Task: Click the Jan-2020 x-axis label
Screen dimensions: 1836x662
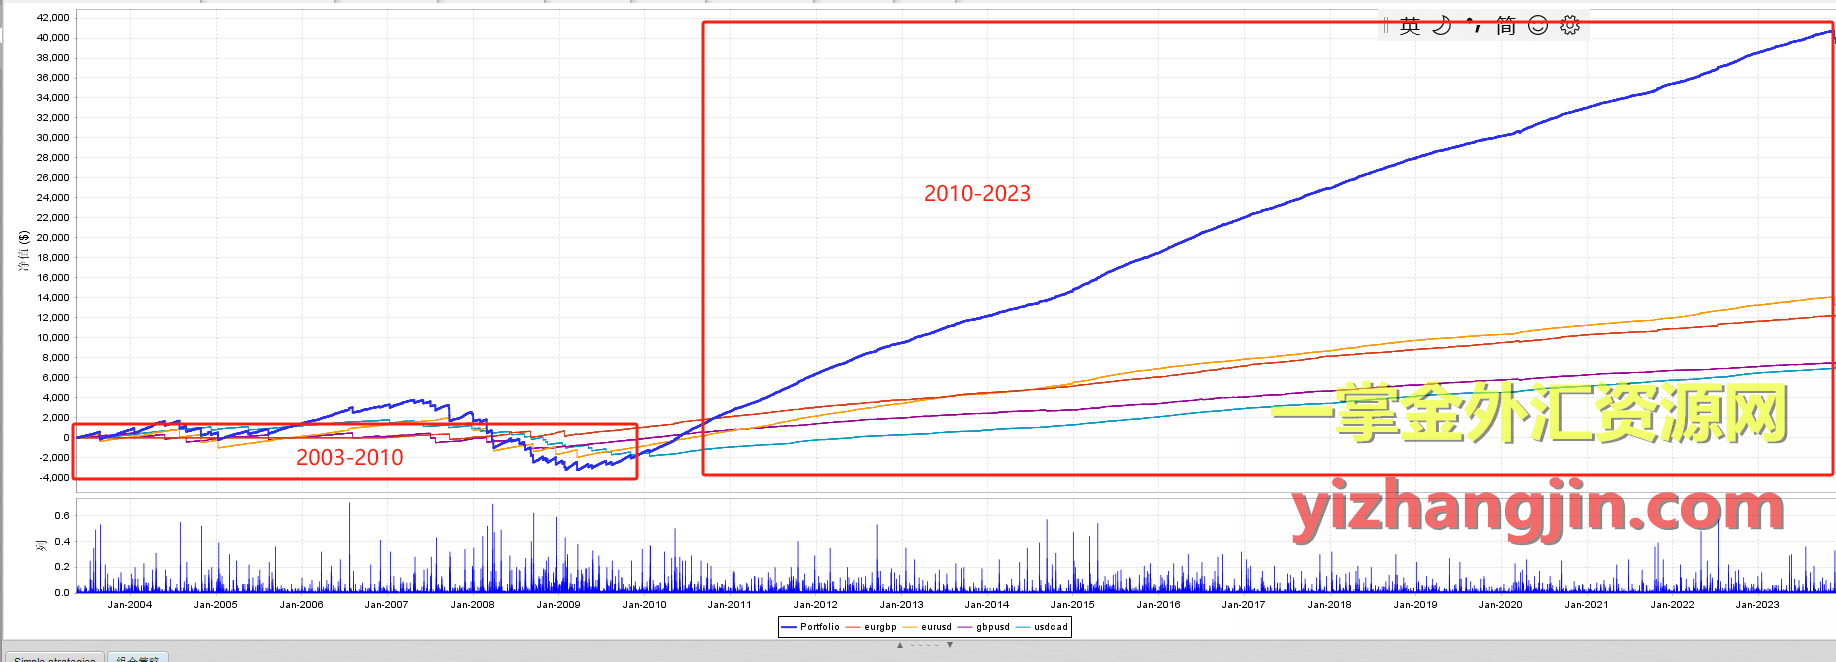Action: 1500,605
